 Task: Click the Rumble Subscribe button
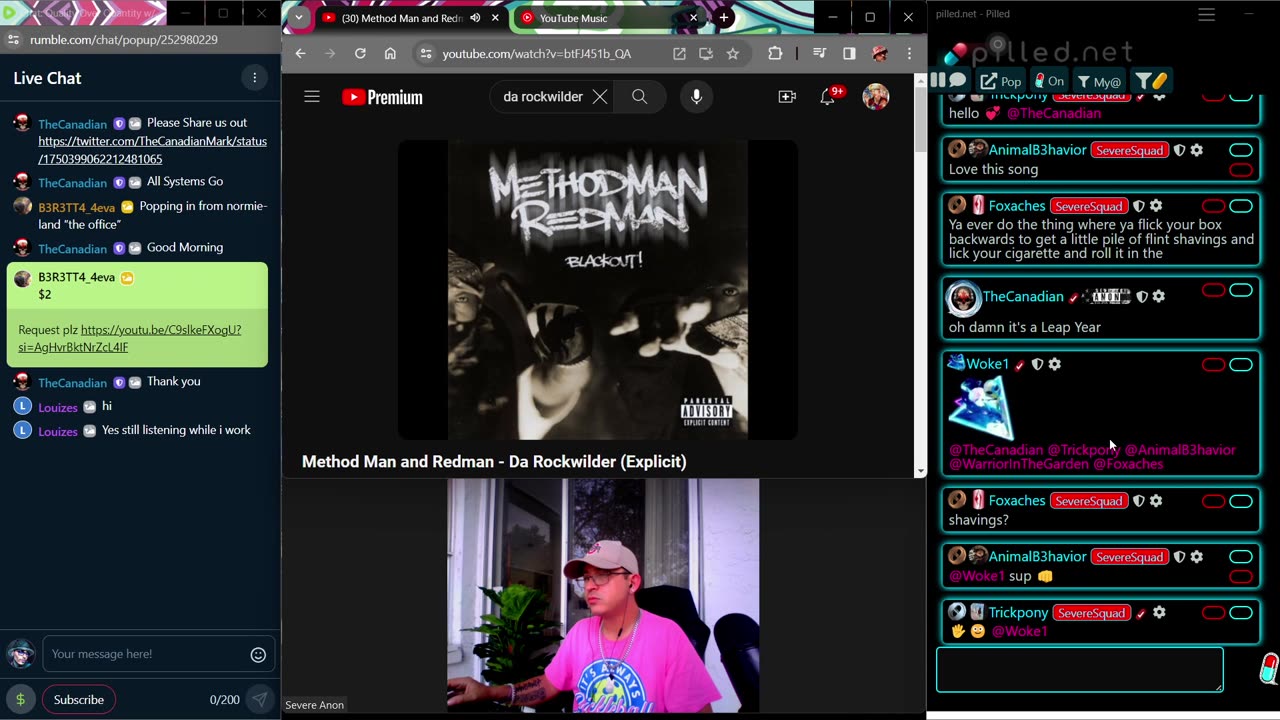tap(78, 699)
